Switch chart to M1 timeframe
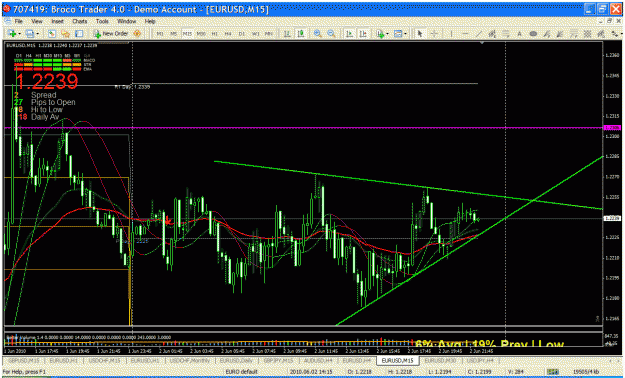This screenshot has height=378, width=625. tap(160, 34)
